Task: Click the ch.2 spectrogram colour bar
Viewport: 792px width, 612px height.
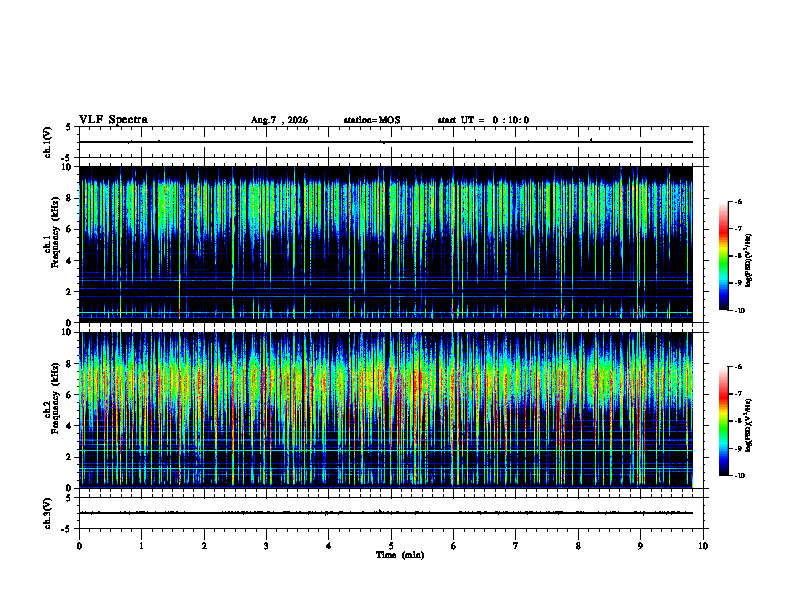Action: pos(723,421)
